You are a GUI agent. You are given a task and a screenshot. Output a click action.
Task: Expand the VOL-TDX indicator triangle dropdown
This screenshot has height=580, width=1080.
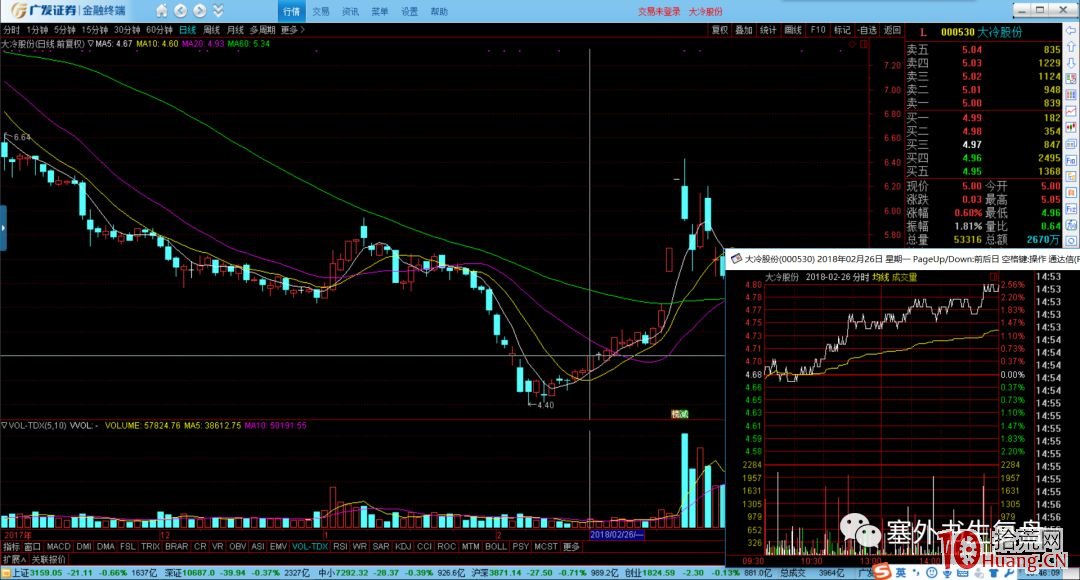click(x=4, y=426)
